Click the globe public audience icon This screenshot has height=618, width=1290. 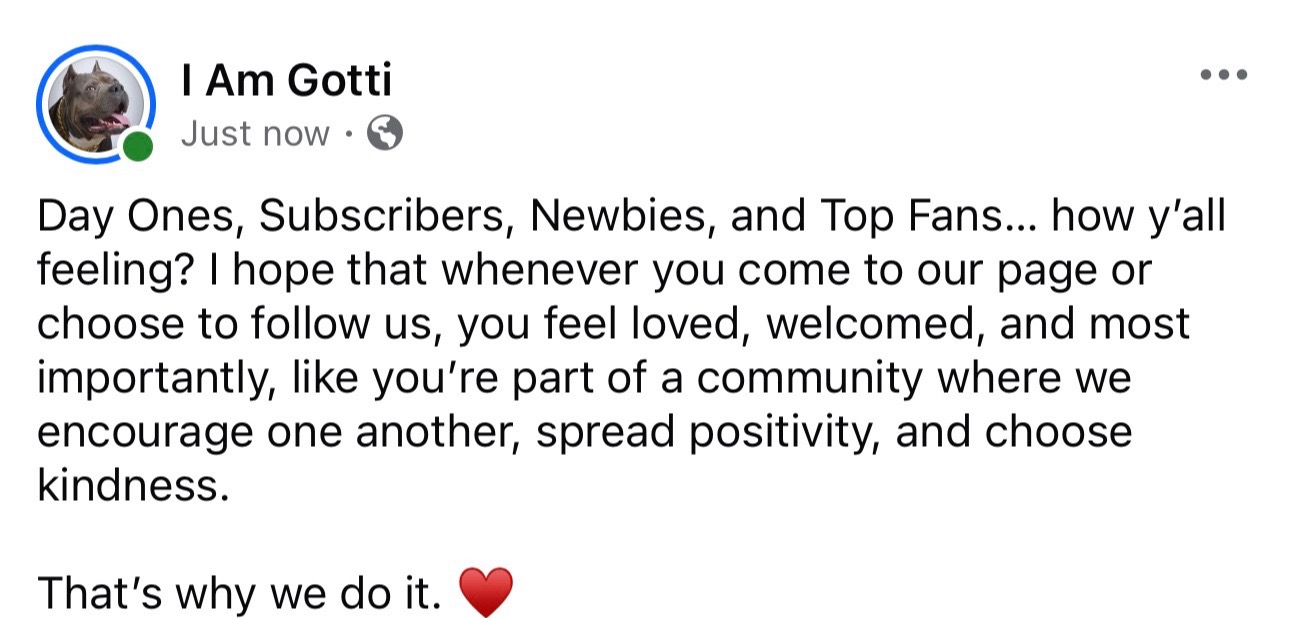385,133
